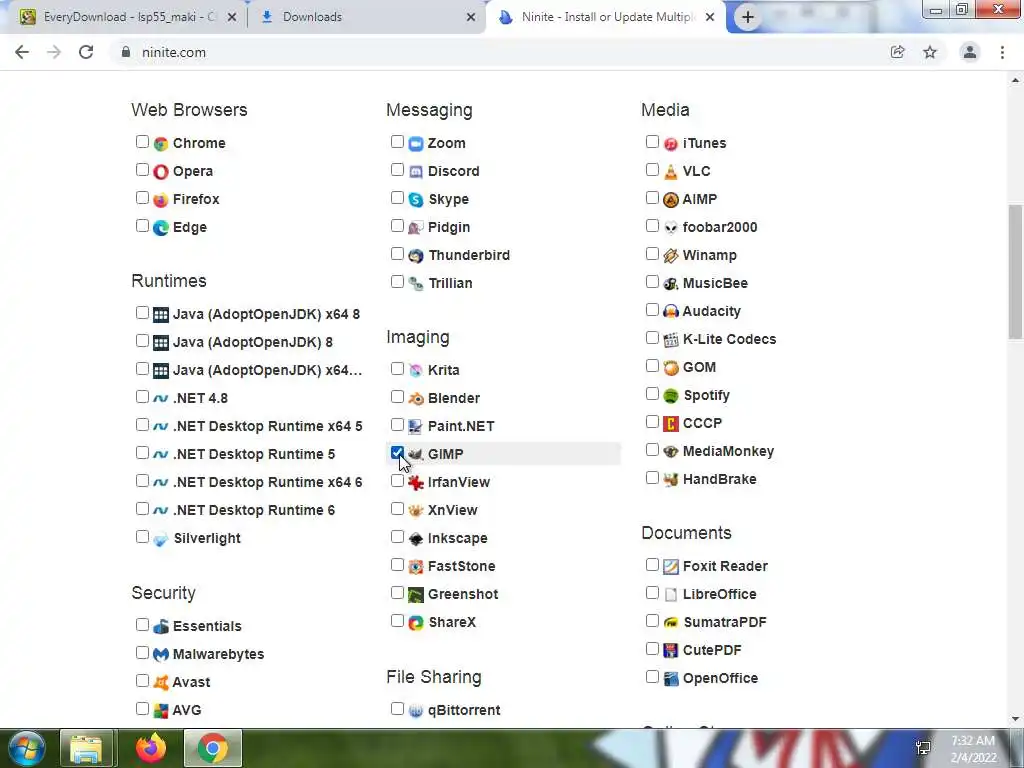Switch to the Downloads tab
The height and width of the screenshot is (768, 1024).
click(x=366, y=17)
